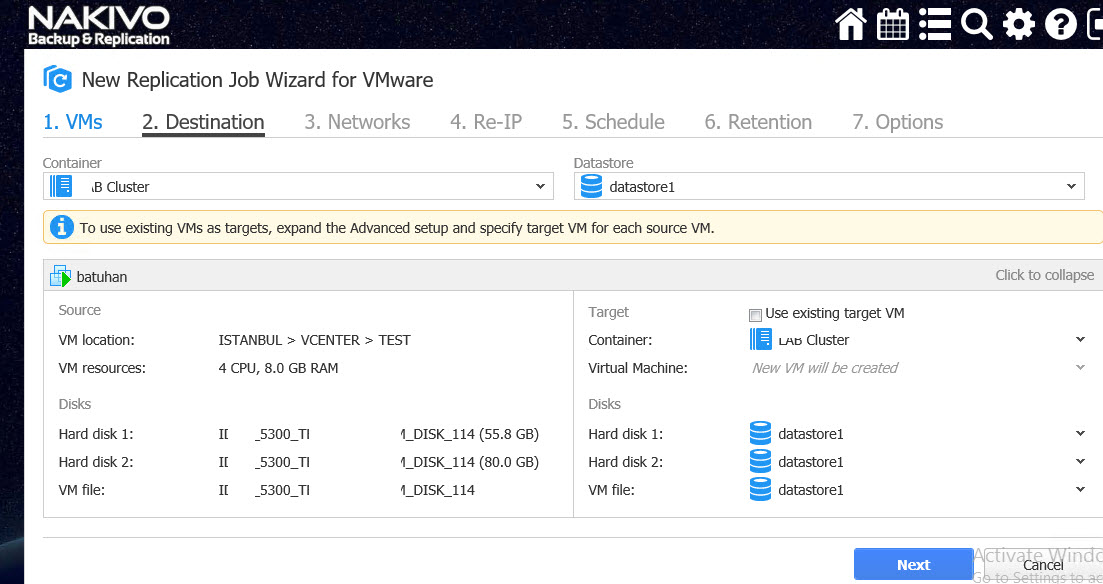Switch to the 1. VMs step
This screenshot has width=1103, height=584.
click(x=73, y=122)
